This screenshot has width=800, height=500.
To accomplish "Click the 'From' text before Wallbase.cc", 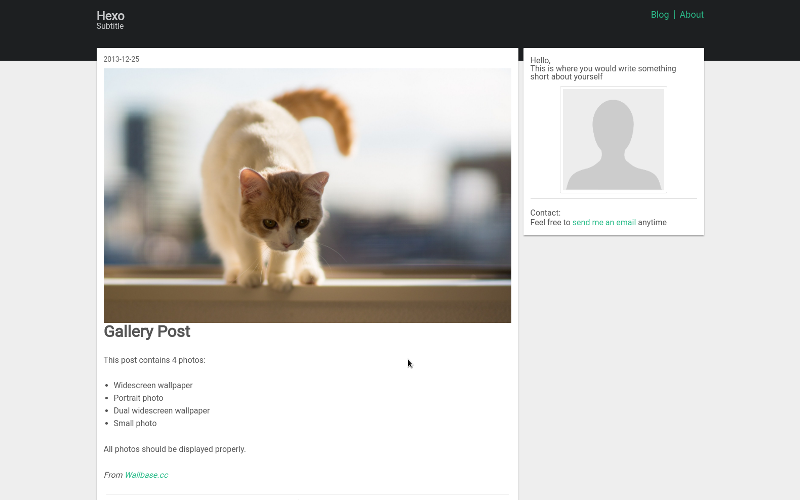I will [x=113, y=475].
